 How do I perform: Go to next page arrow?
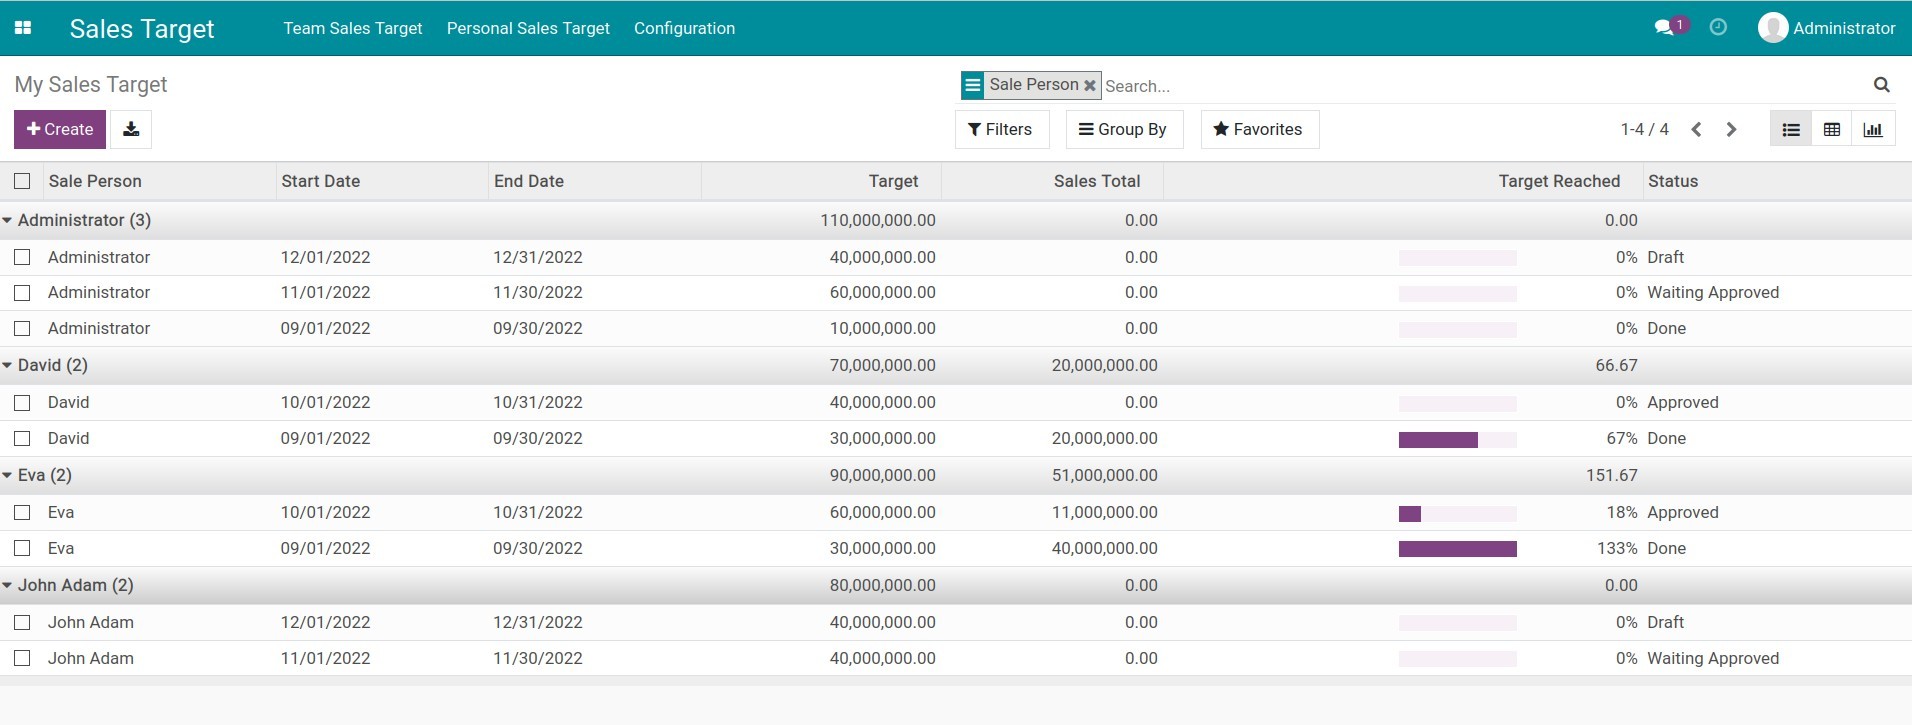pyautogui.click(x=1731, y=129)
